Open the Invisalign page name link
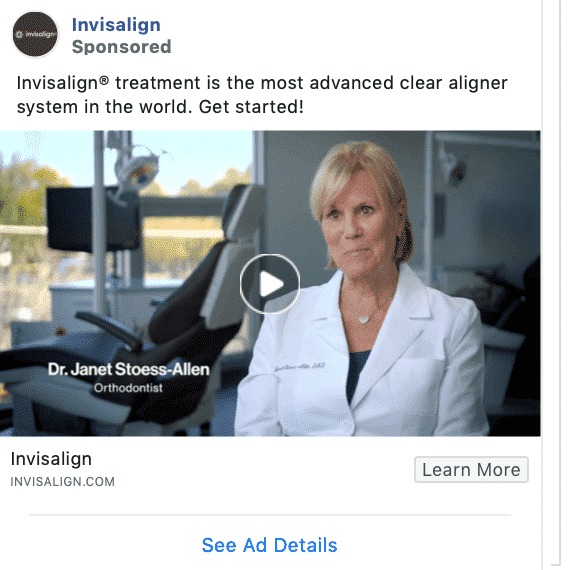Image resolution: width=570 pixels, height=570 pixels. click(116, 25)
